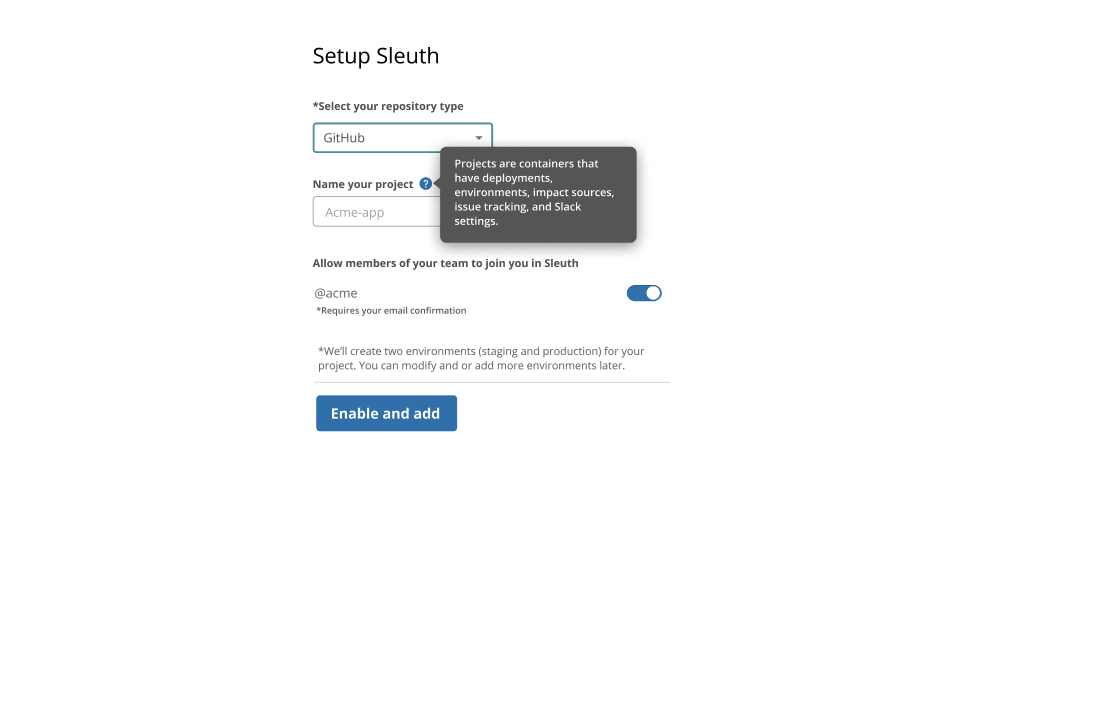Viewport: 1096px width, 705px height.
Task: Click the Select your repository type label
Action: pos(388,106)
